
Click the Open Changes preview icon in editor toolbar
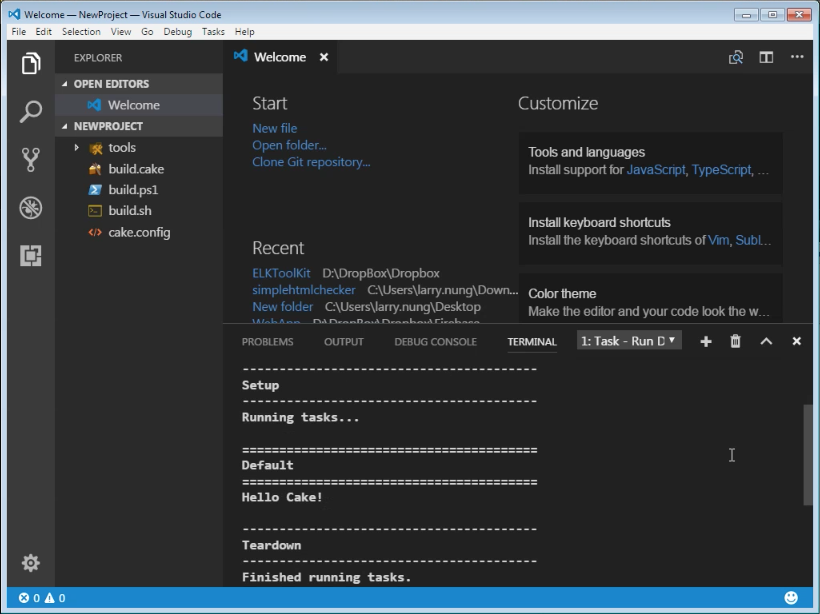[x=736, y=57]
